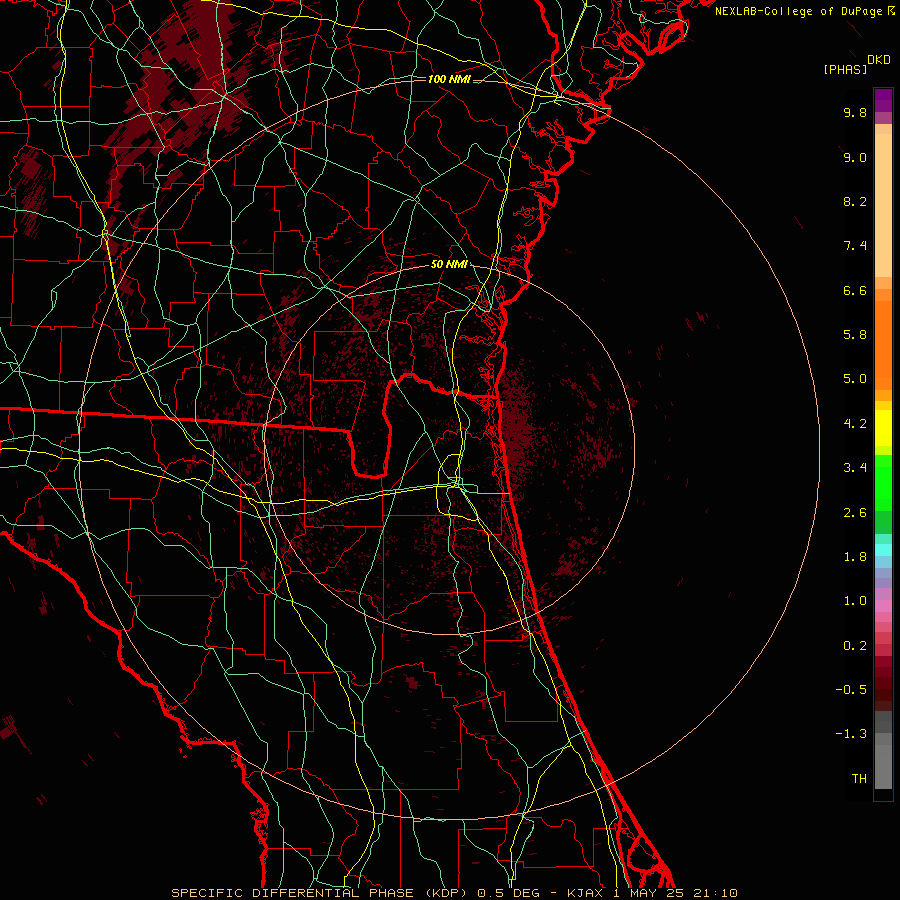Click the 7.4 color scale value
The height and width of the screenshot is (900, 900).
pyautogui.click(x=855, y=246)
